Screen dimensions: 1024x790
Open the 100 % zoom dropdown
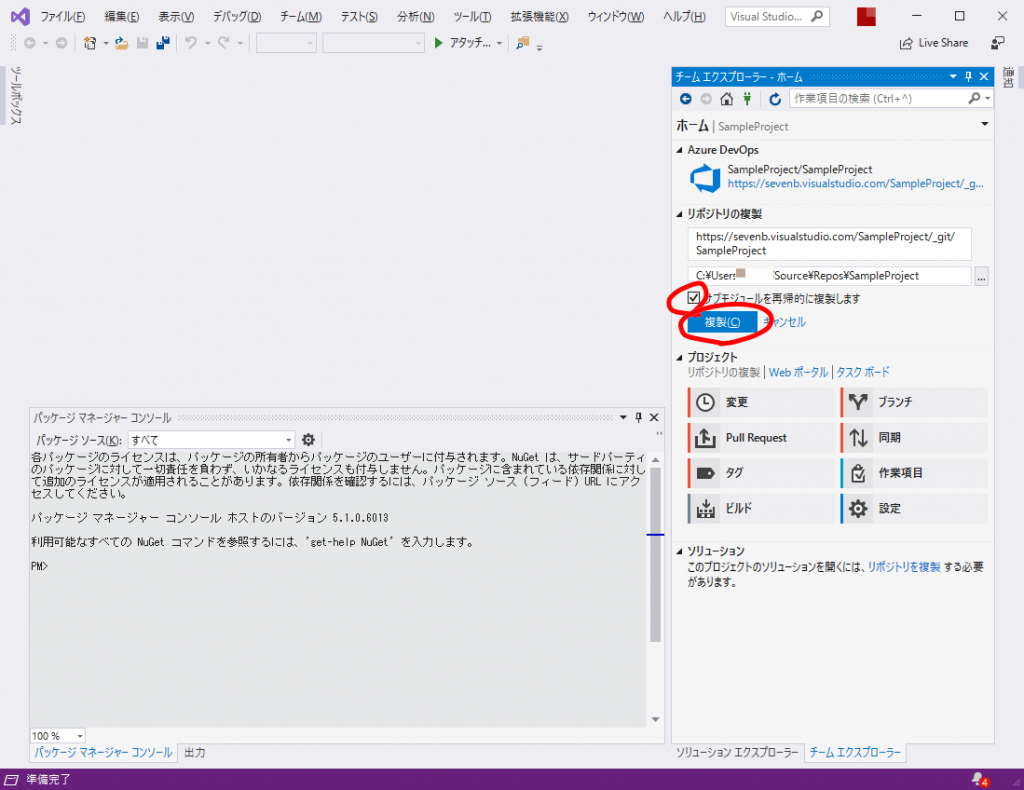point(57,736)
